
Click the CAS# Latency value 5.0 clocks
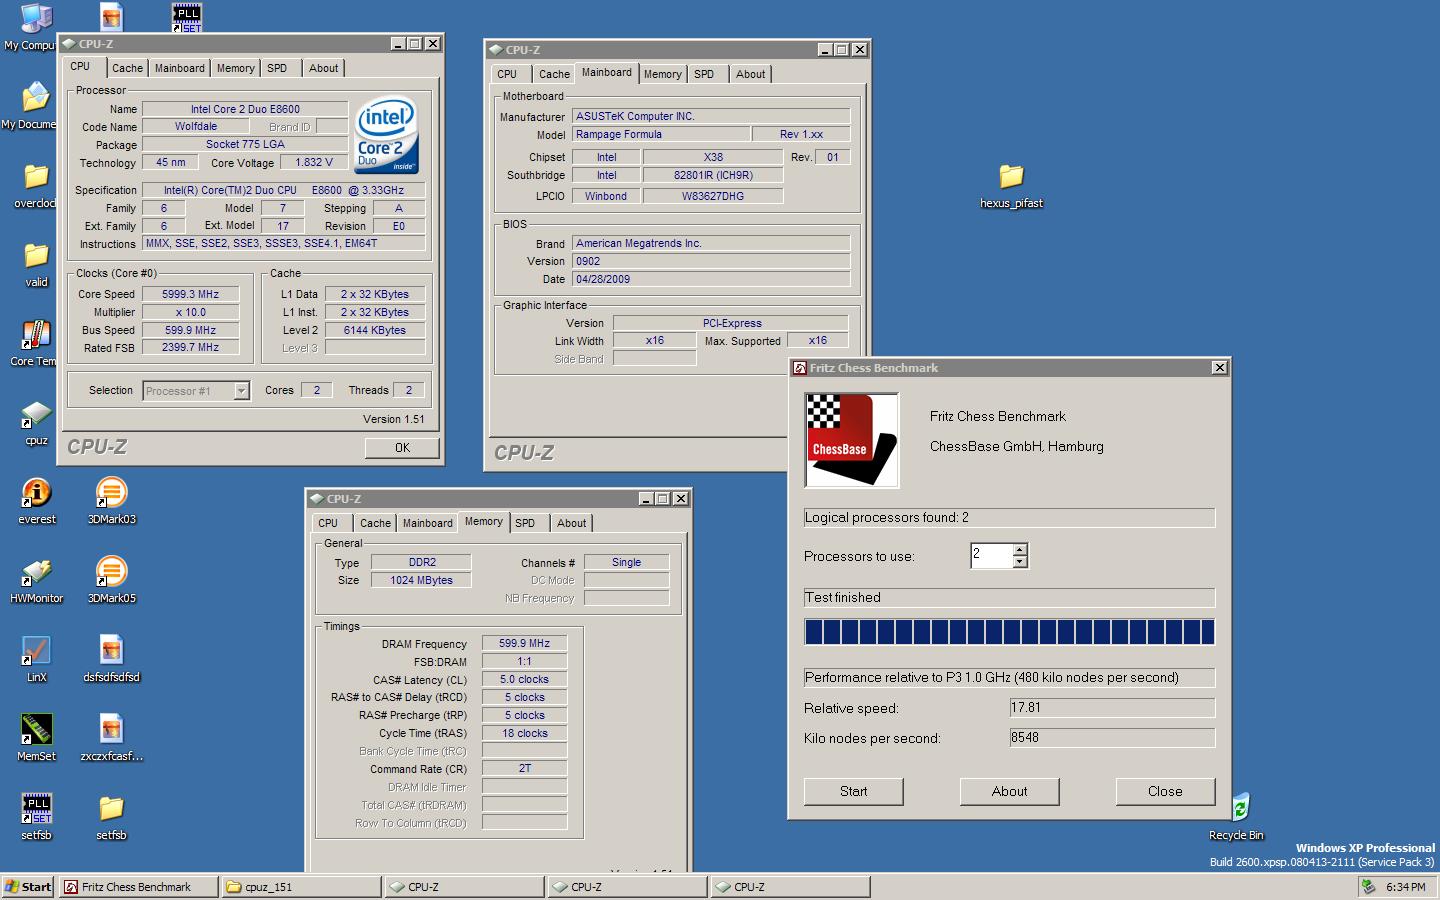[524, 679]
